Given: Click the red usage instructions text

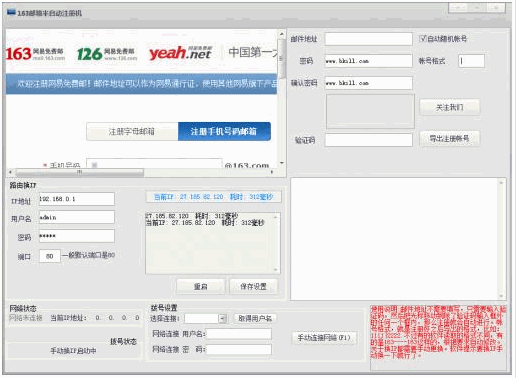Looking at the screenshot, I should tap(438, 332).
